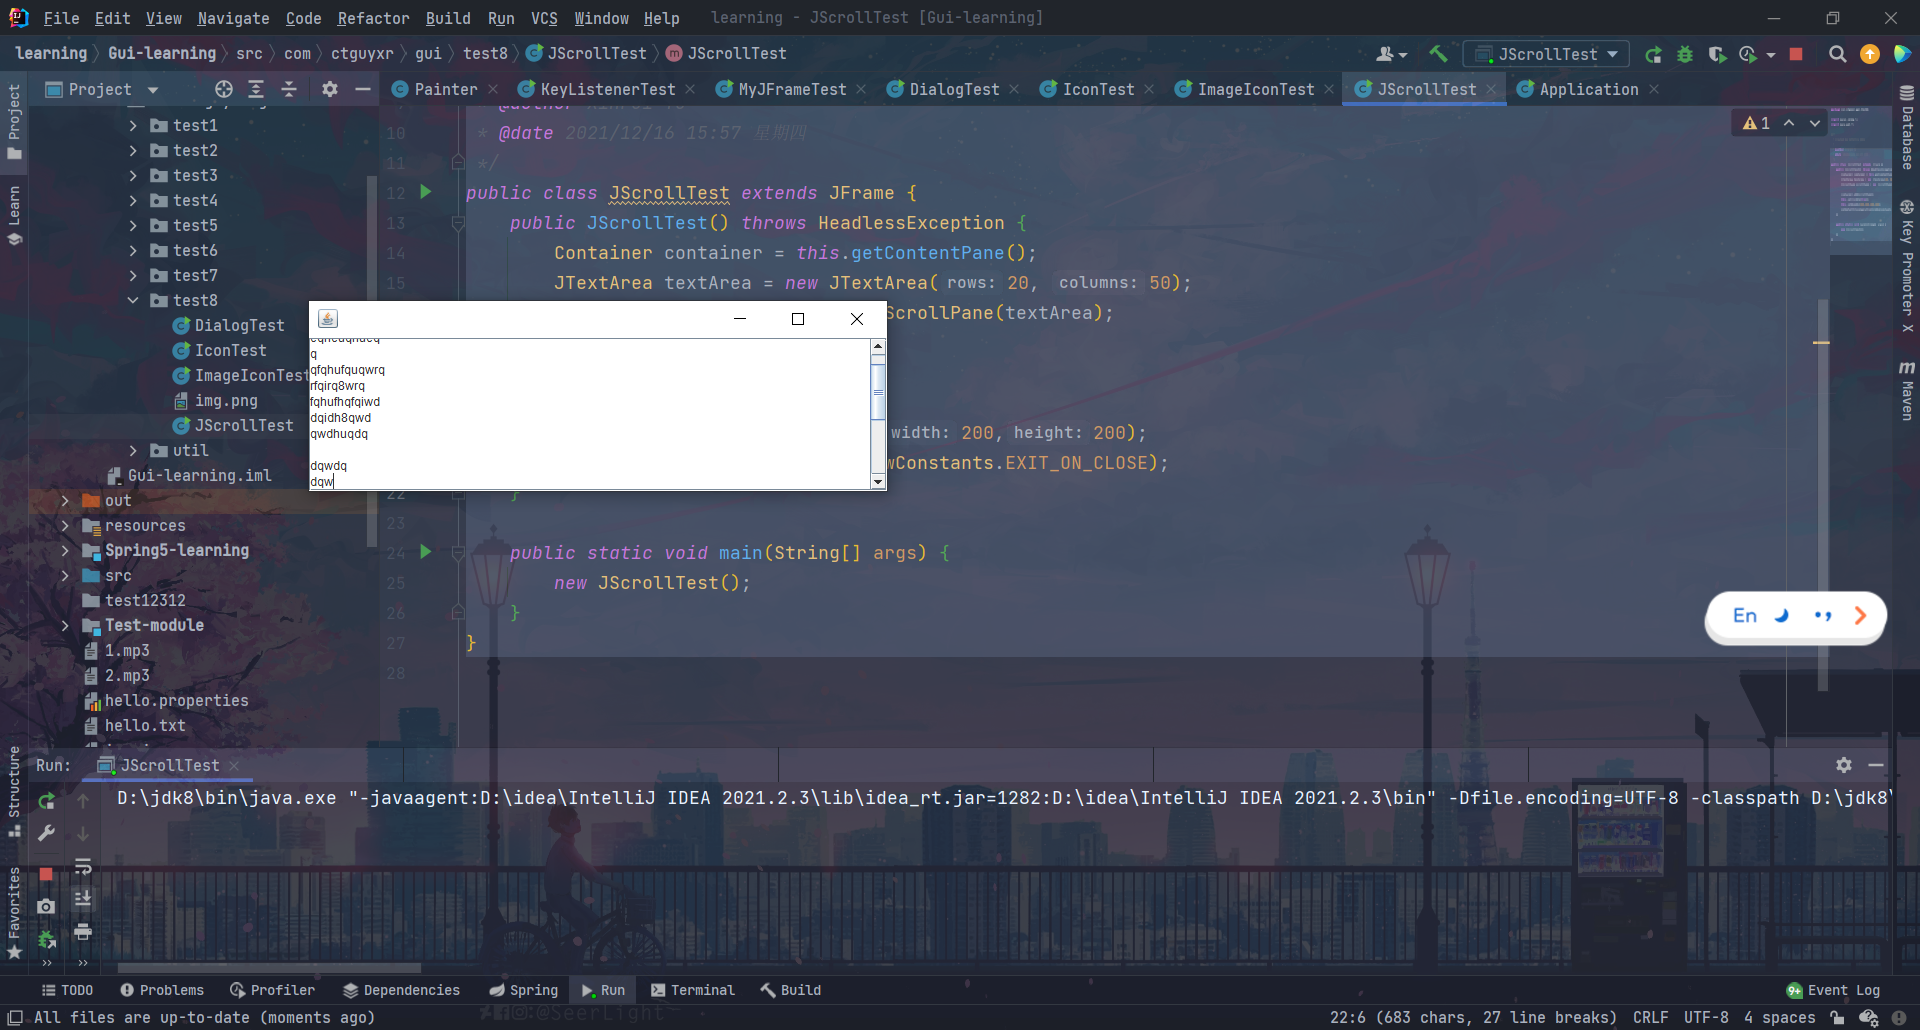The width and height of the screenshot is (1920, 1030).
Task: Open the Navigate menu
Action: [233, 18]
